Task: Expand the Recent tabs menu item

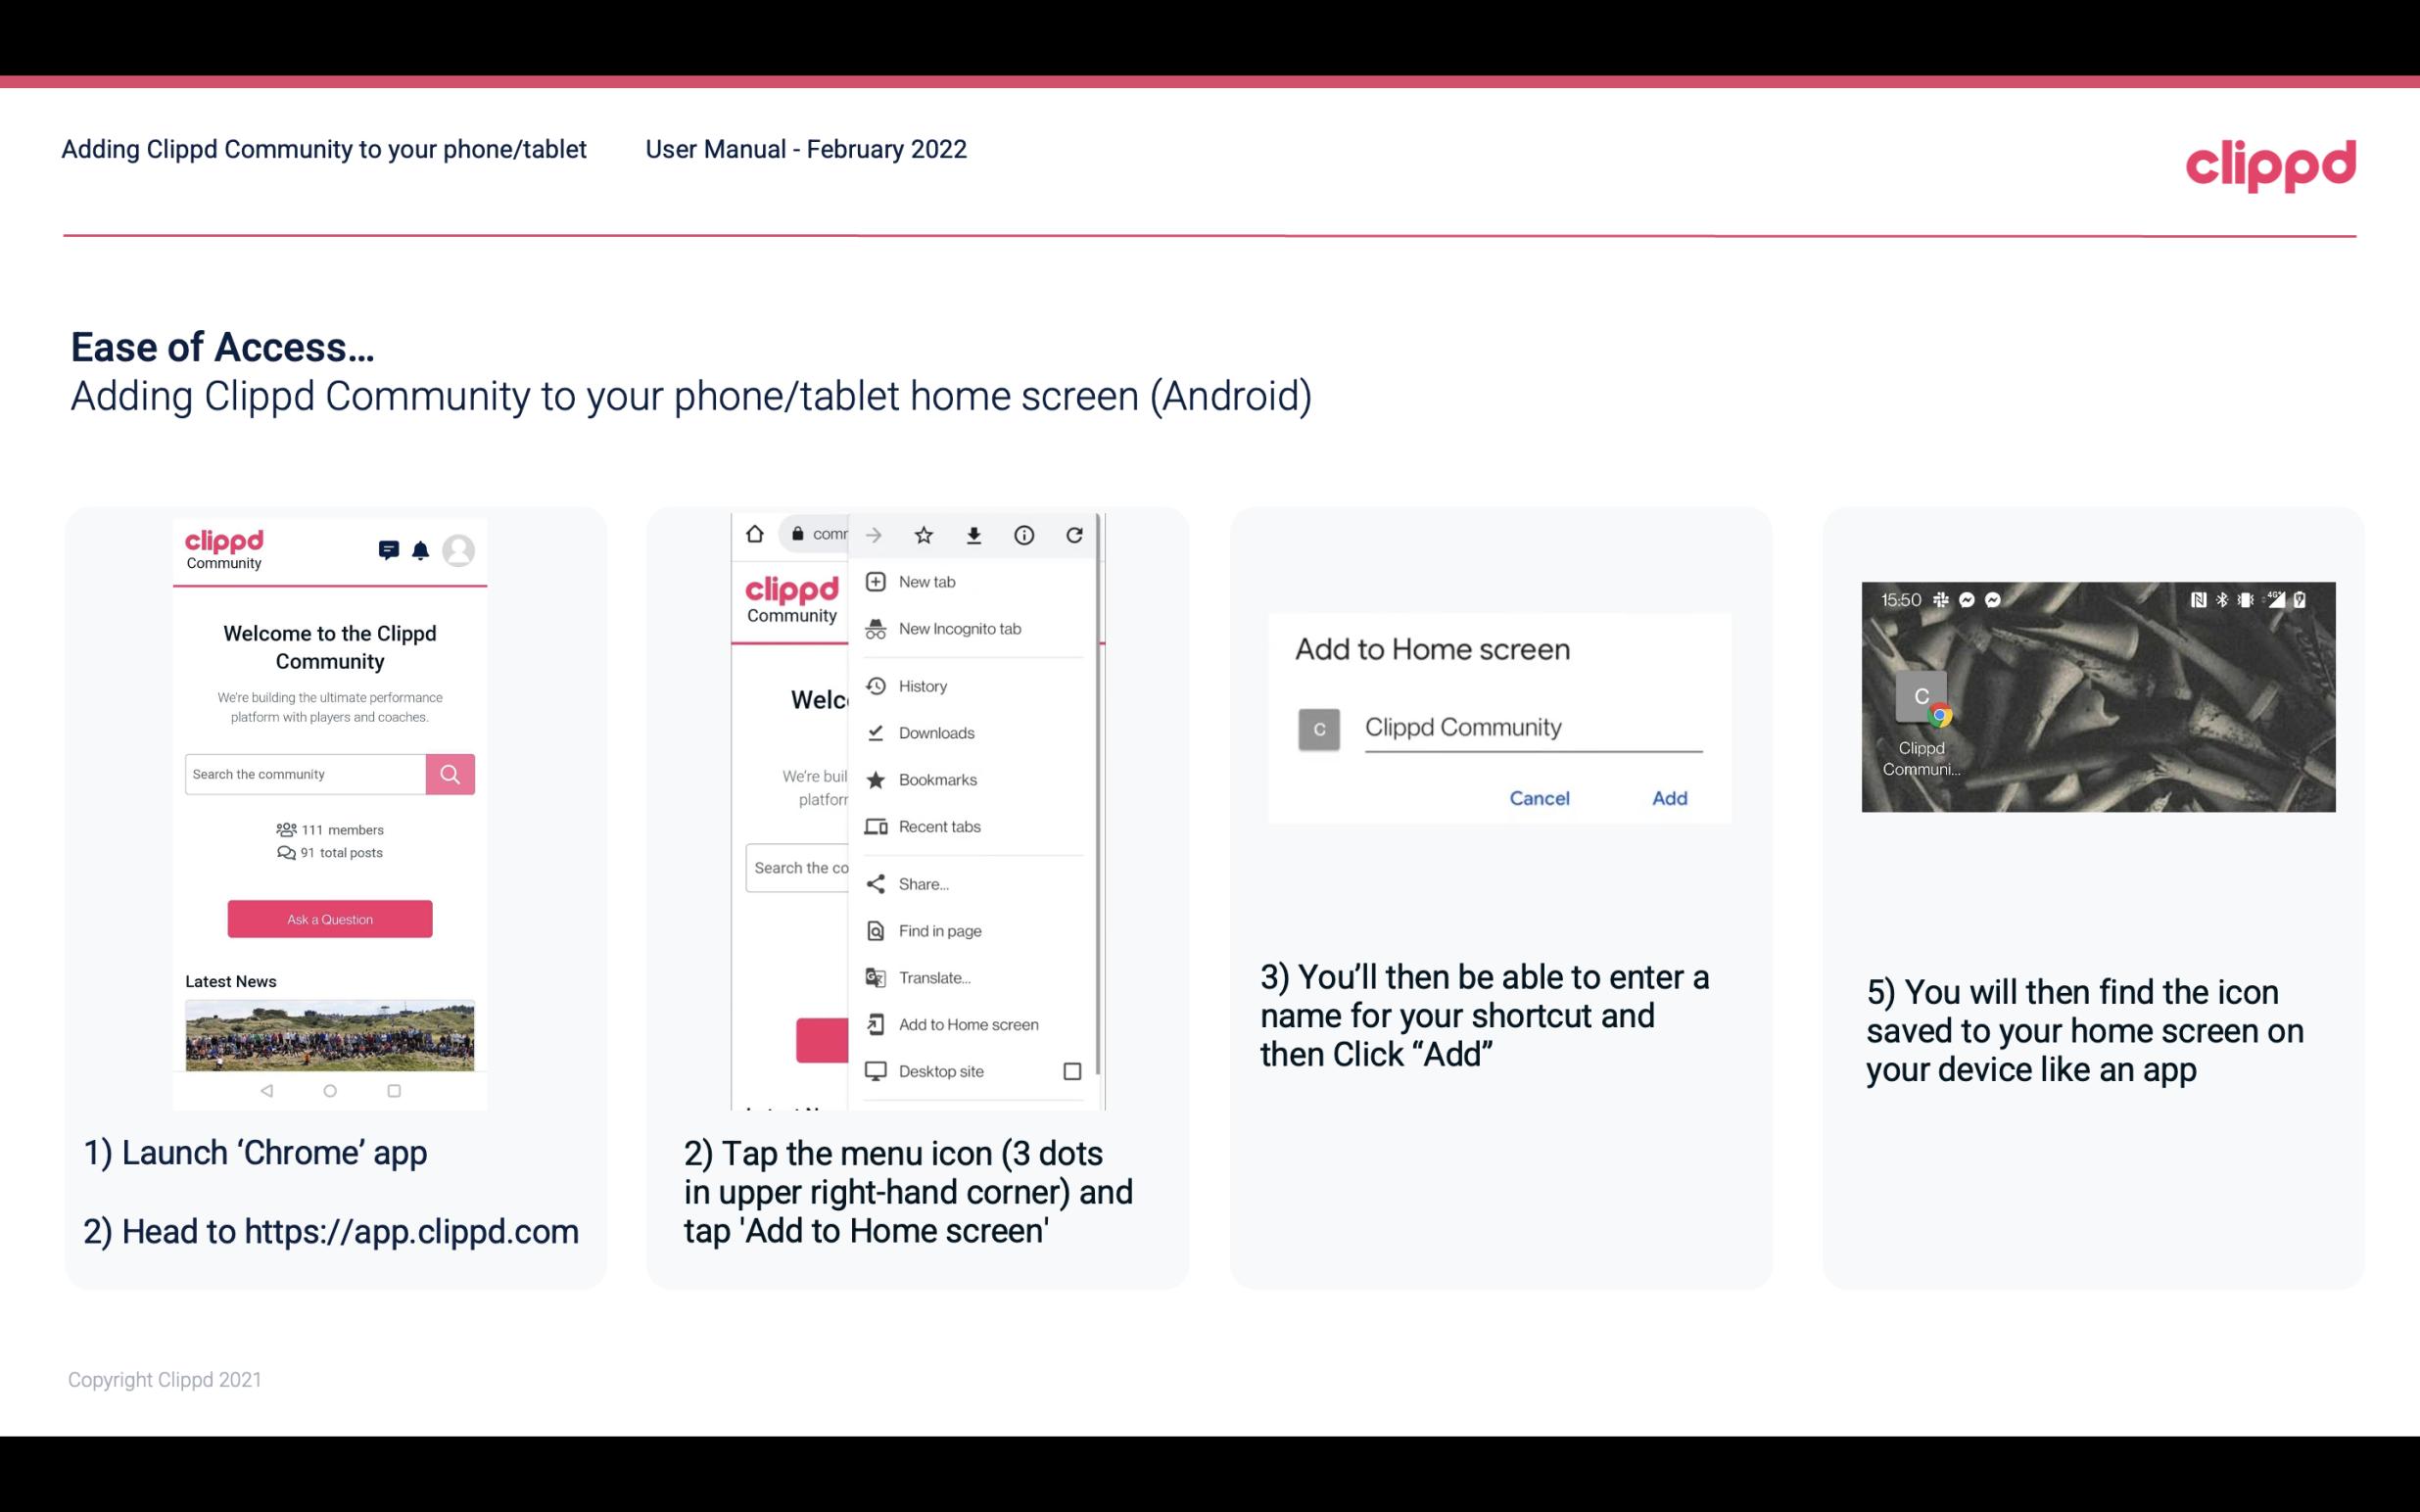Action: point(935,824)
